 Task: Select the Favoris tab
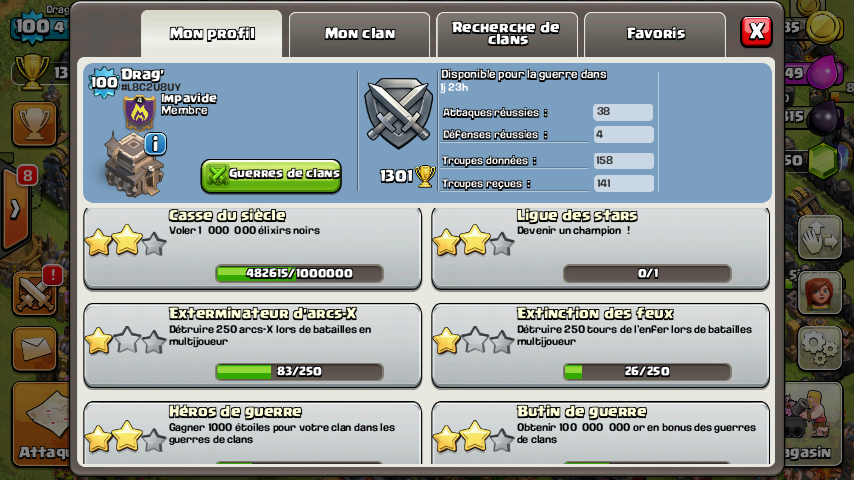coord(655,34)
